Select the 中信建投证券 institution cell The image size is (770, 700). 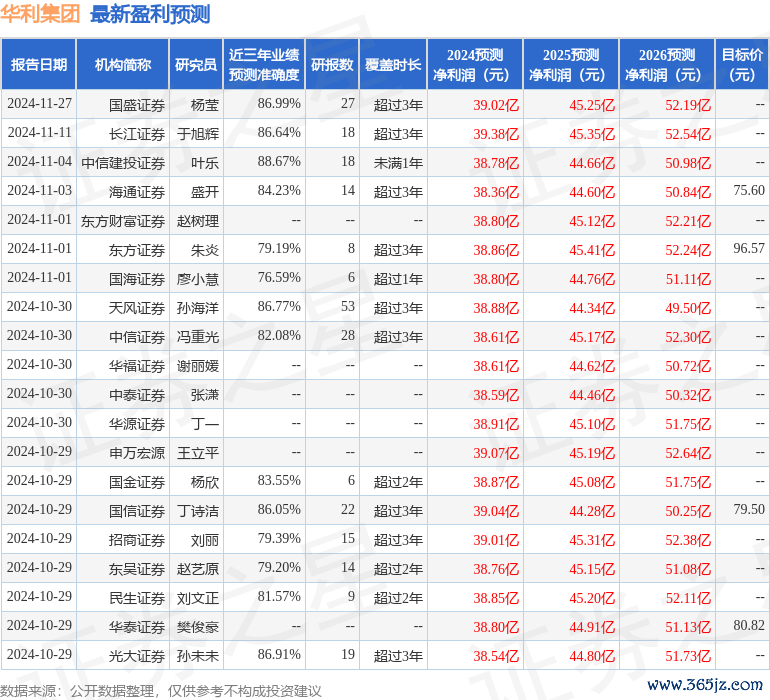tap(123, 163)
